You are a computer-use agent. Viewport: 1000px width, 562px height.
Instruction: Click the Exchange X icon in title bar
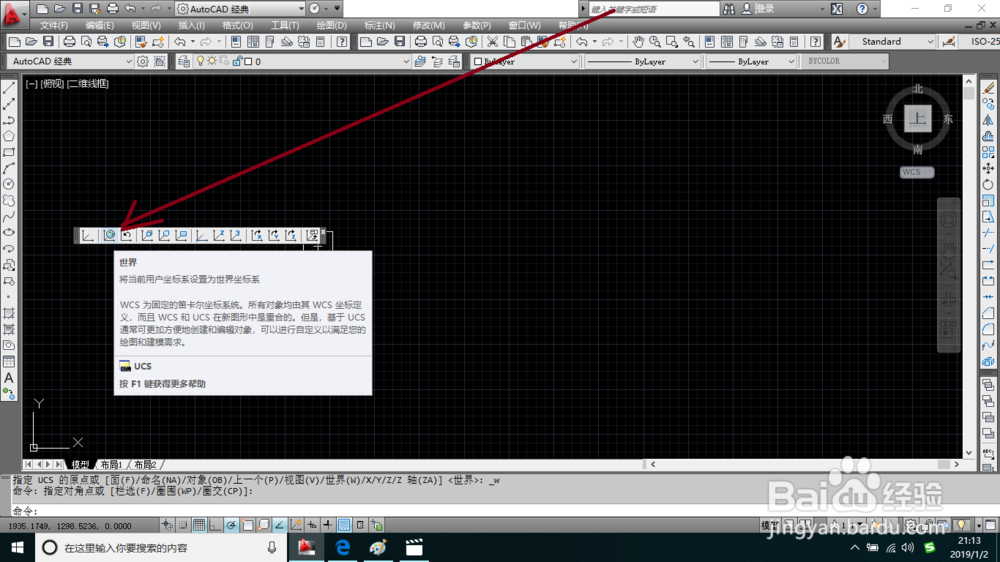[x=837, y=9]
